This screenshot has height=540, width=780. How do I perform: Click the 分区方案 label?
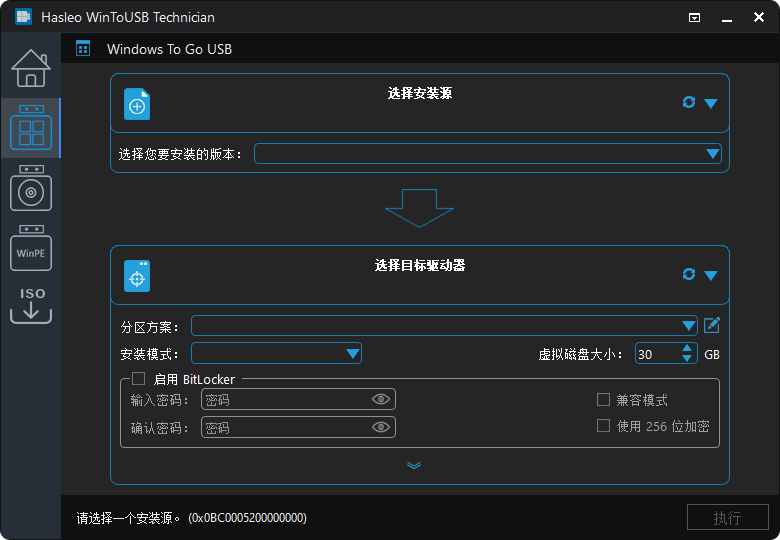pyautogui.click(x=149, y=327)
